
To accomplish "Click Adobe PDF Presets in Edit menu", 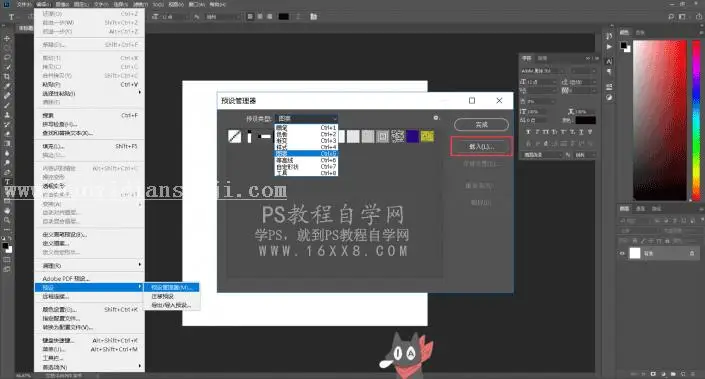I will [x=89, y=279].
